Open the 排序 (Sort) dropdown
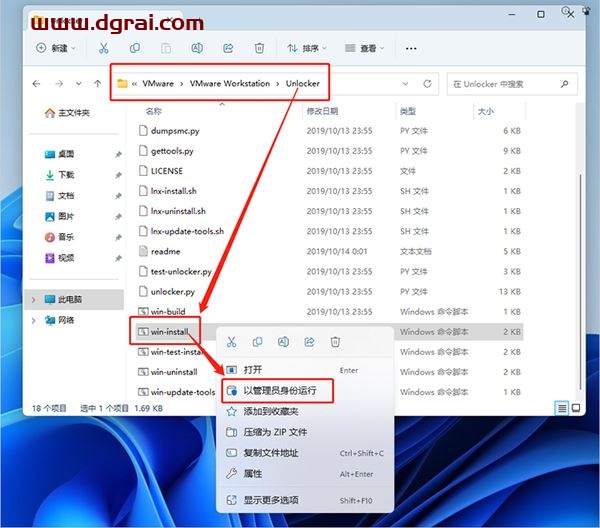The image size is (600, 528). [307, 48]
